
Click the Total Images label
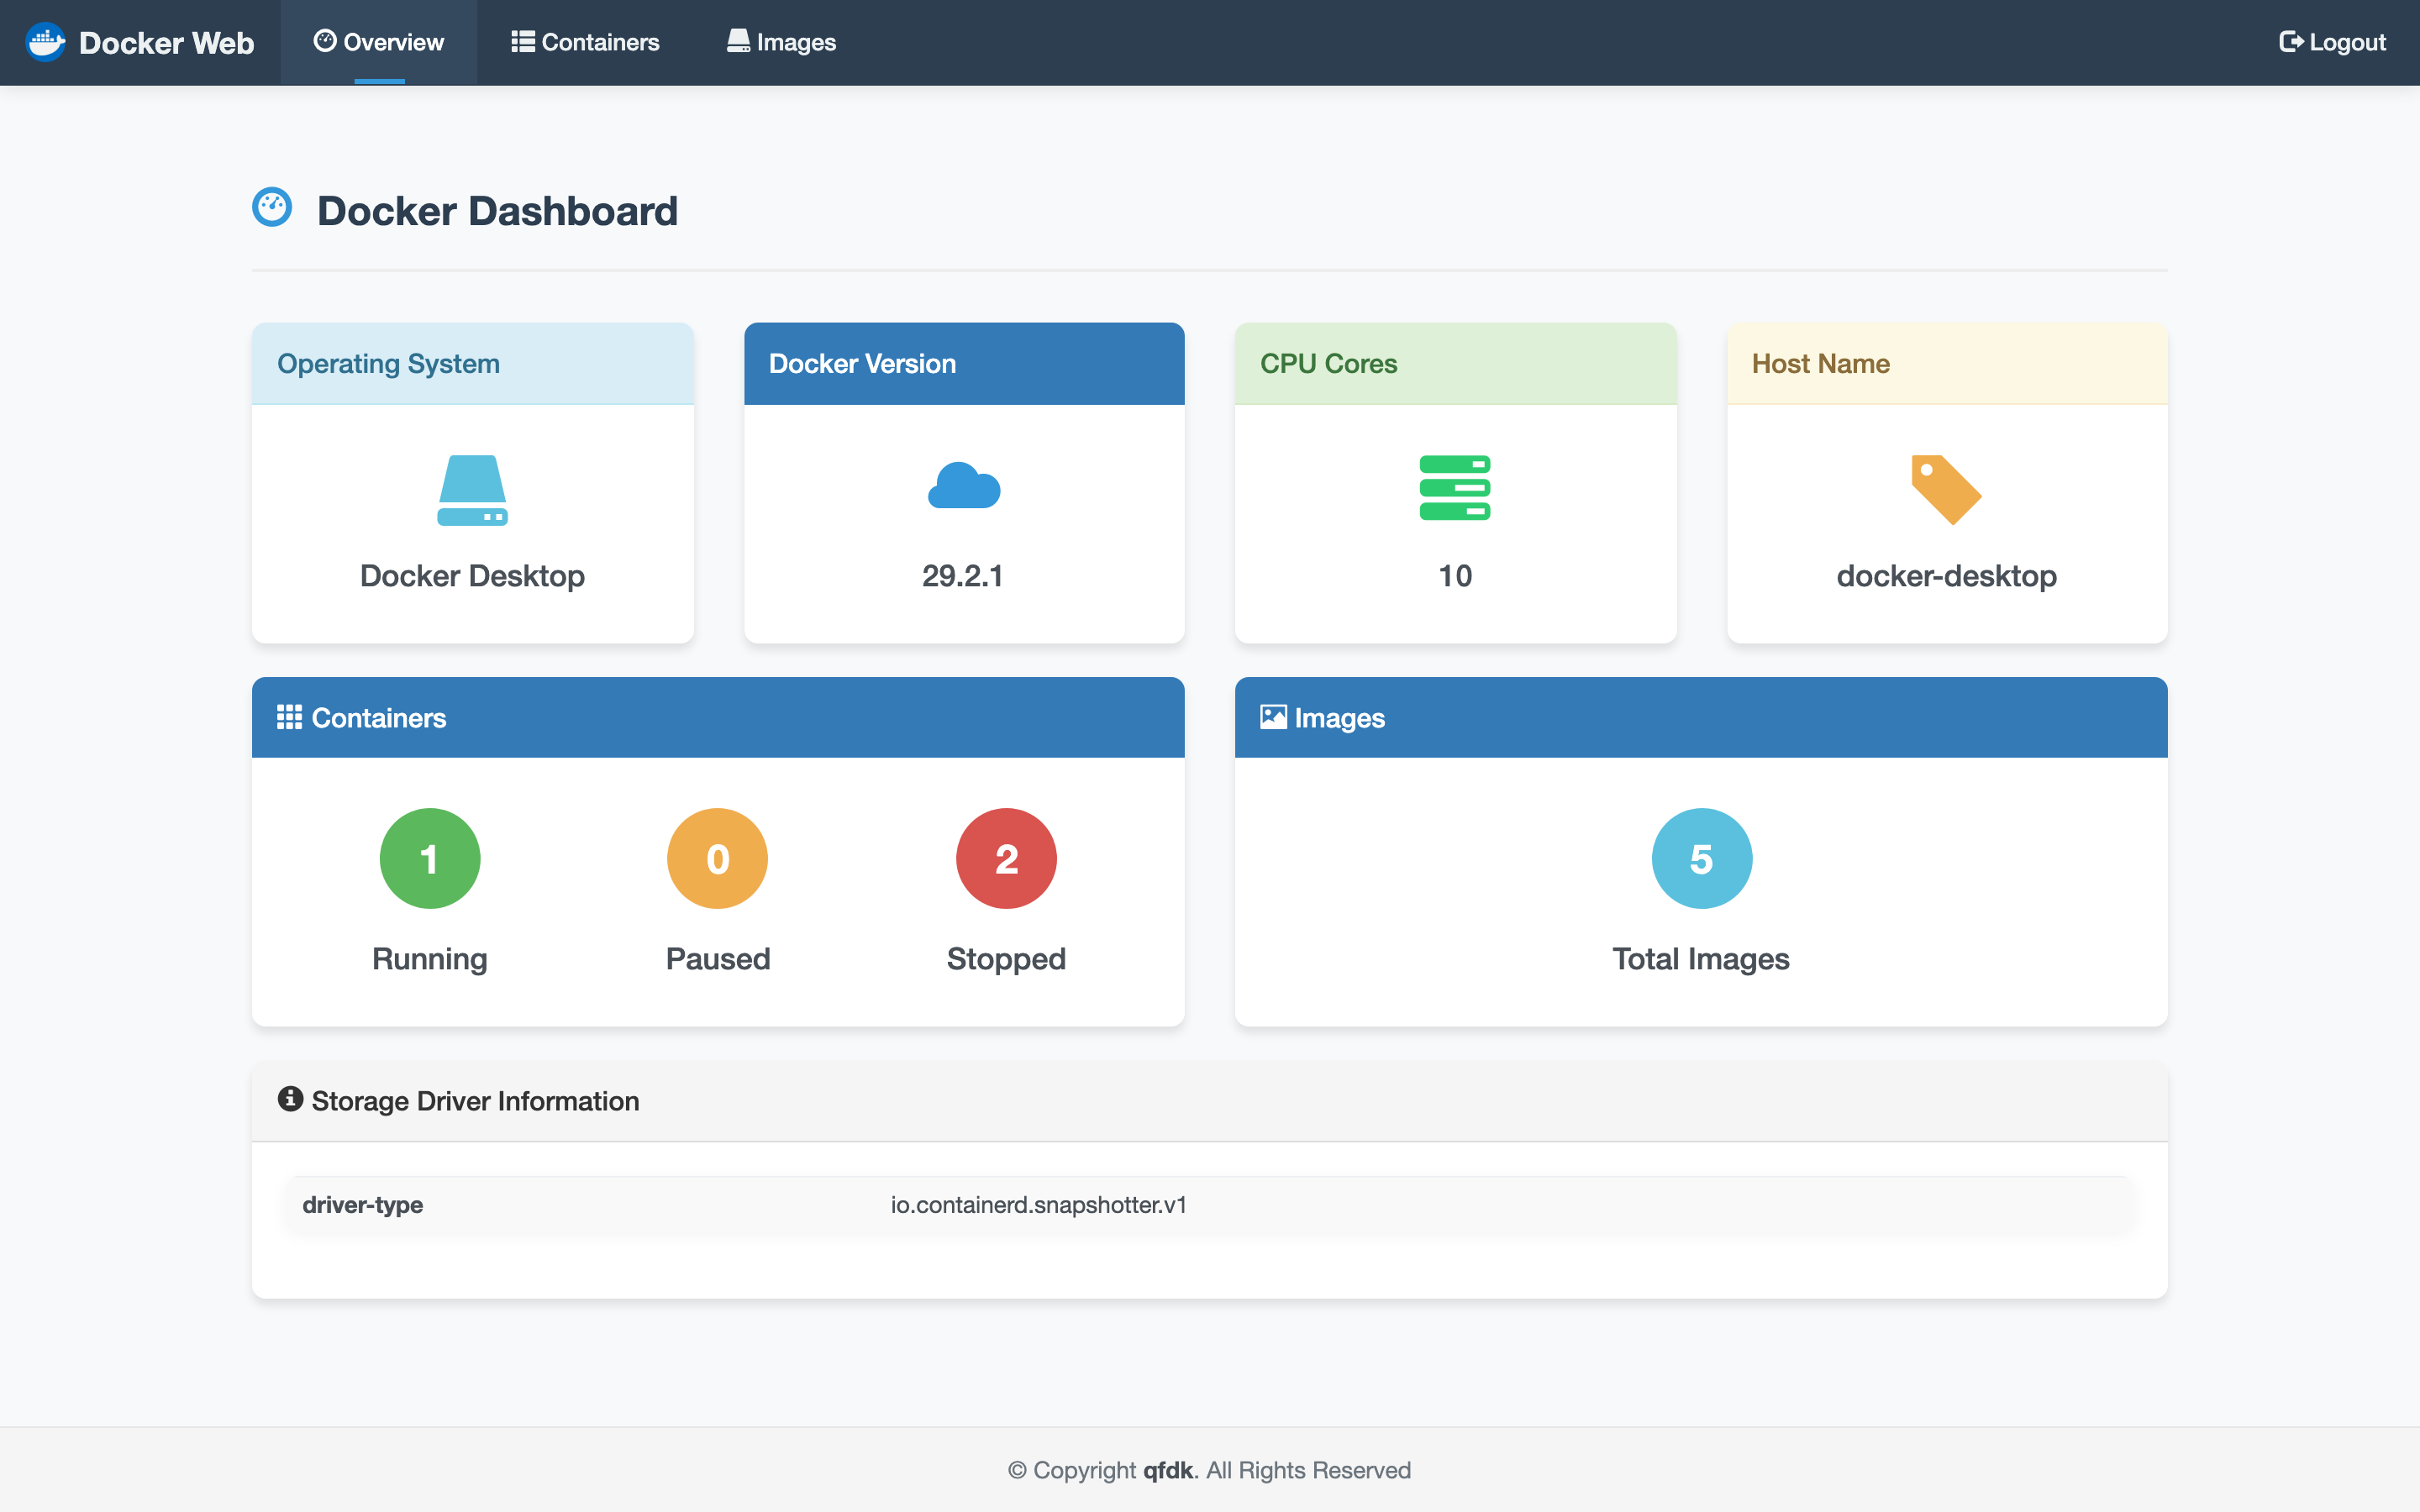coord(1701,959)
